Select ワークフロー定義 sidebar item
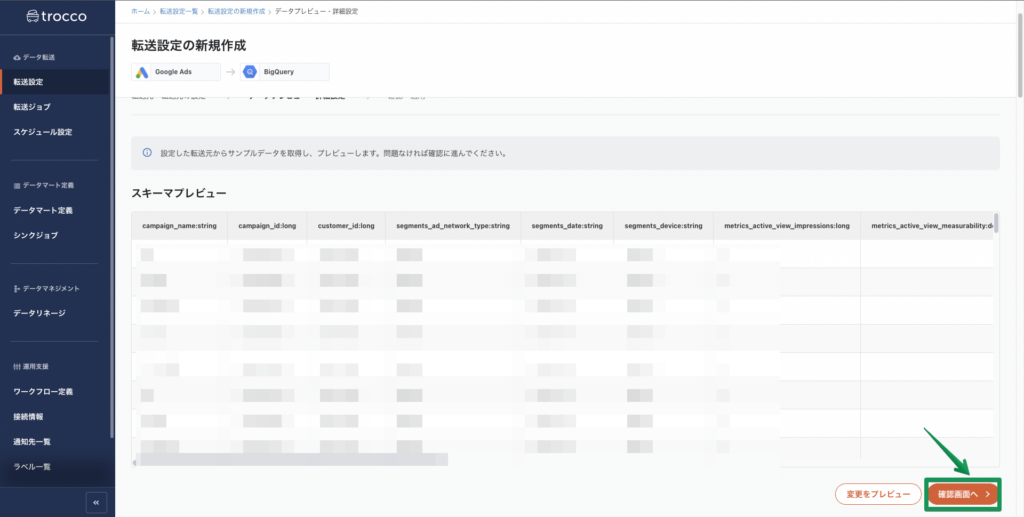Screen dimensions: 1024x517 42,391
